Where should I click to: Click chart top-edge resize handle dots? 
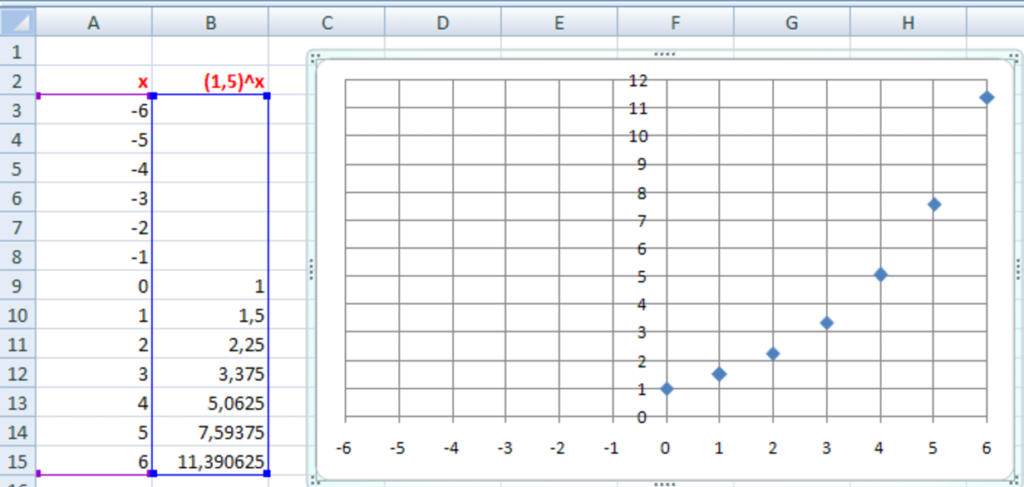click(665, 54)
